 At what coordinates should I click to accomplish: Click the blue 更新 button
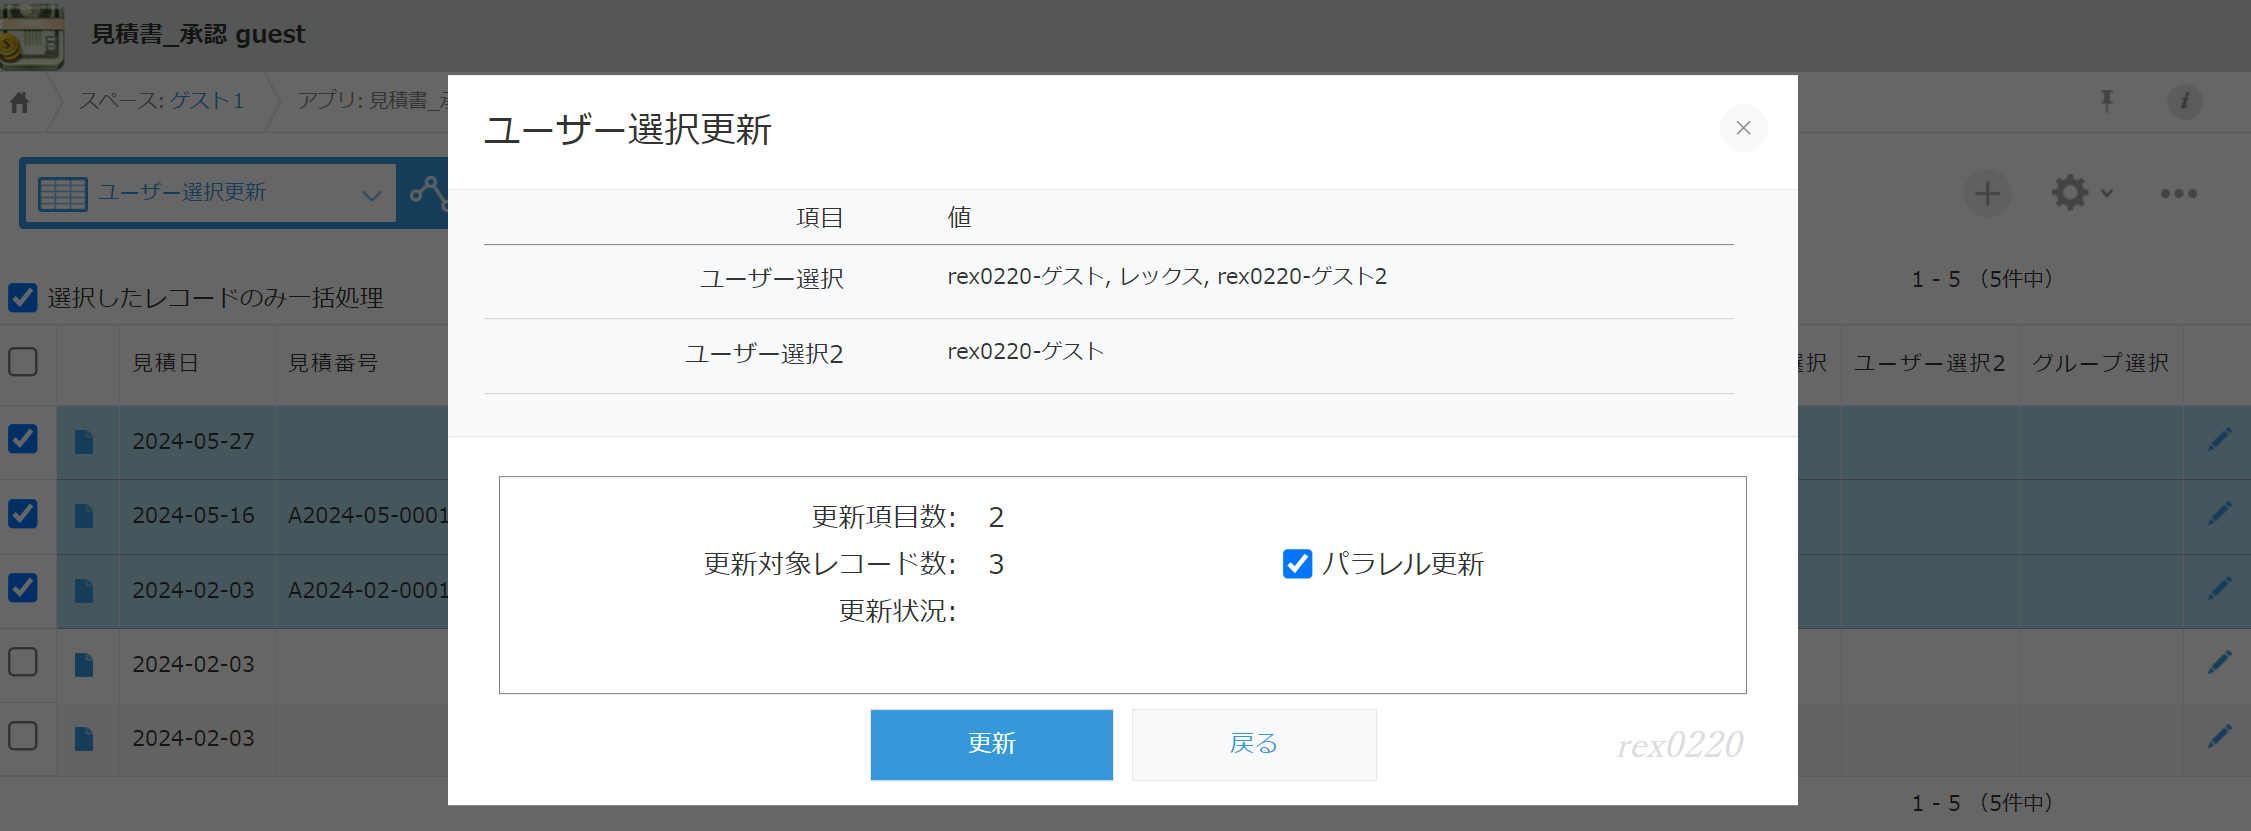pos(991,744)
